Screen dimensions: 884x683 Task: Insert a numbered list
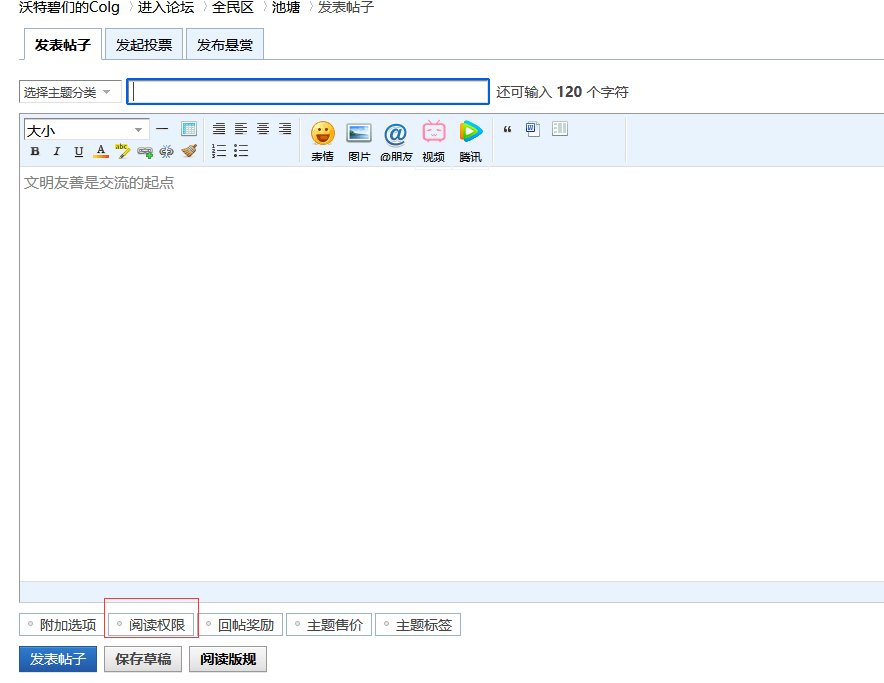219,151
